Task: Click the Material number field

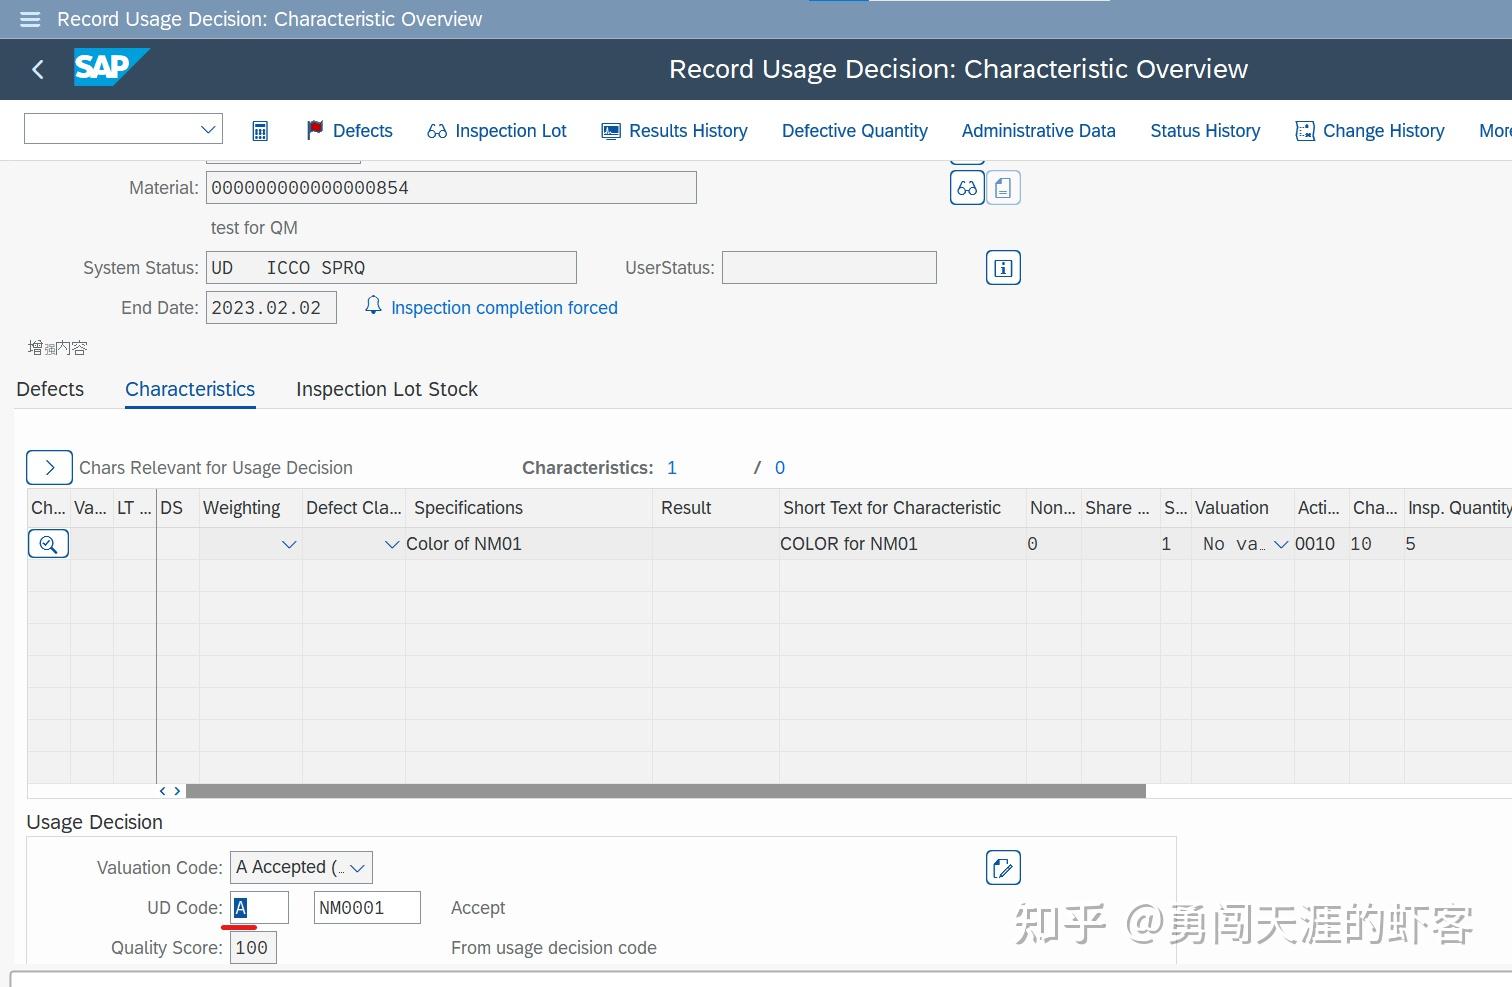Action: pos(451,188)
